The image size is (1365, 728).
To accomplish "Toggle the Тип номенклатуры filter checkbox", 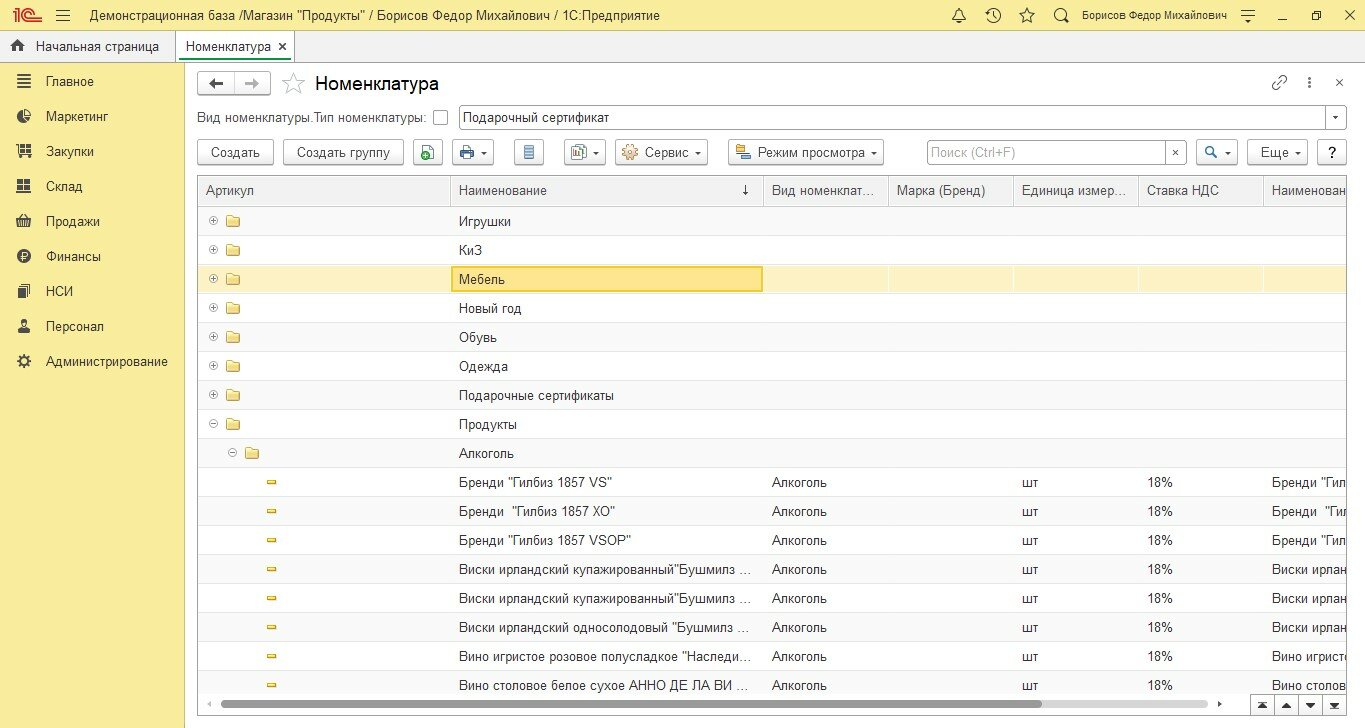I will (x=441, y=117).
